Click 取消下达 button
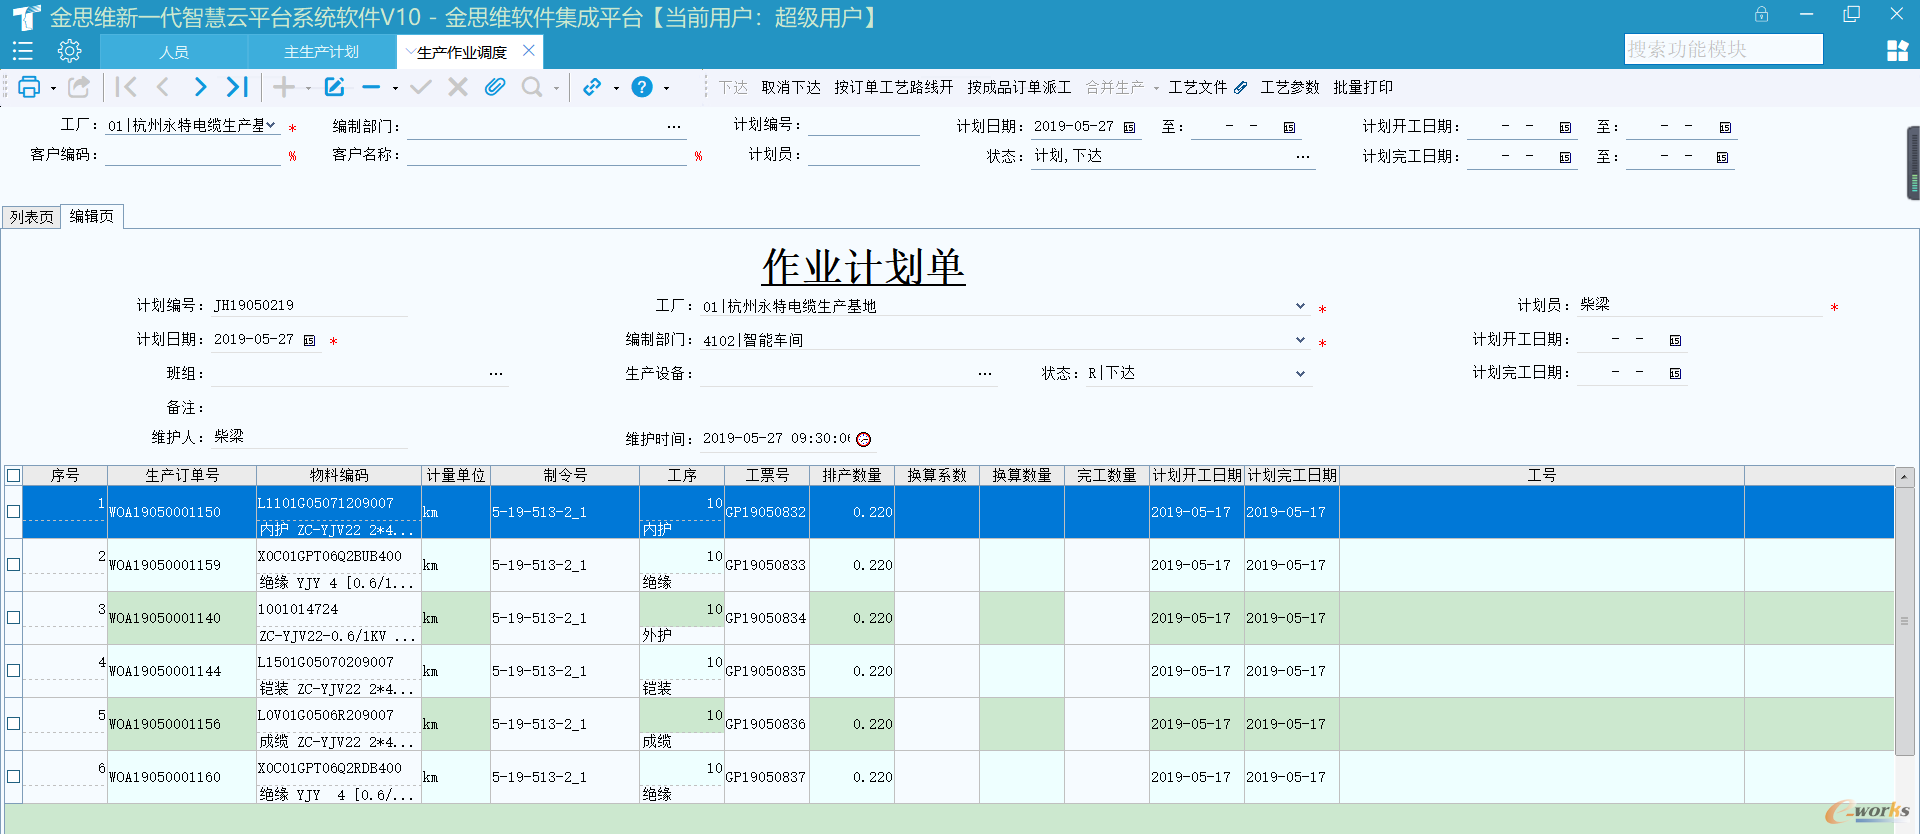Viewport: 1920px width, 834px height. click(791, 88)
